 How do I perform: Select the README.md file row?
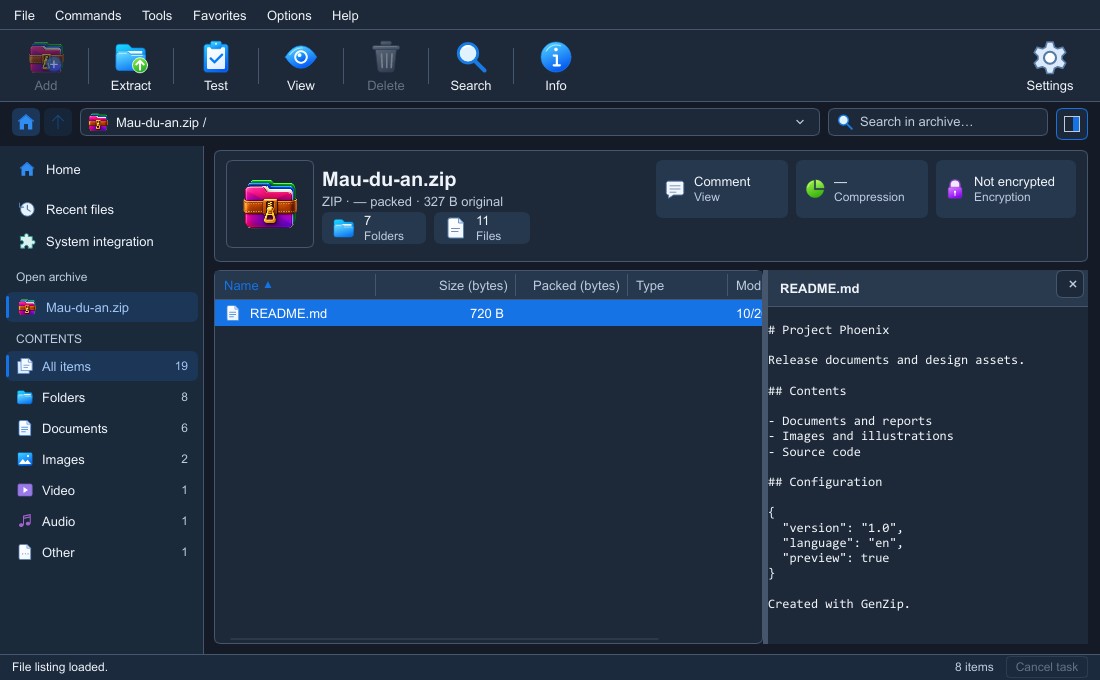point(488,314)
